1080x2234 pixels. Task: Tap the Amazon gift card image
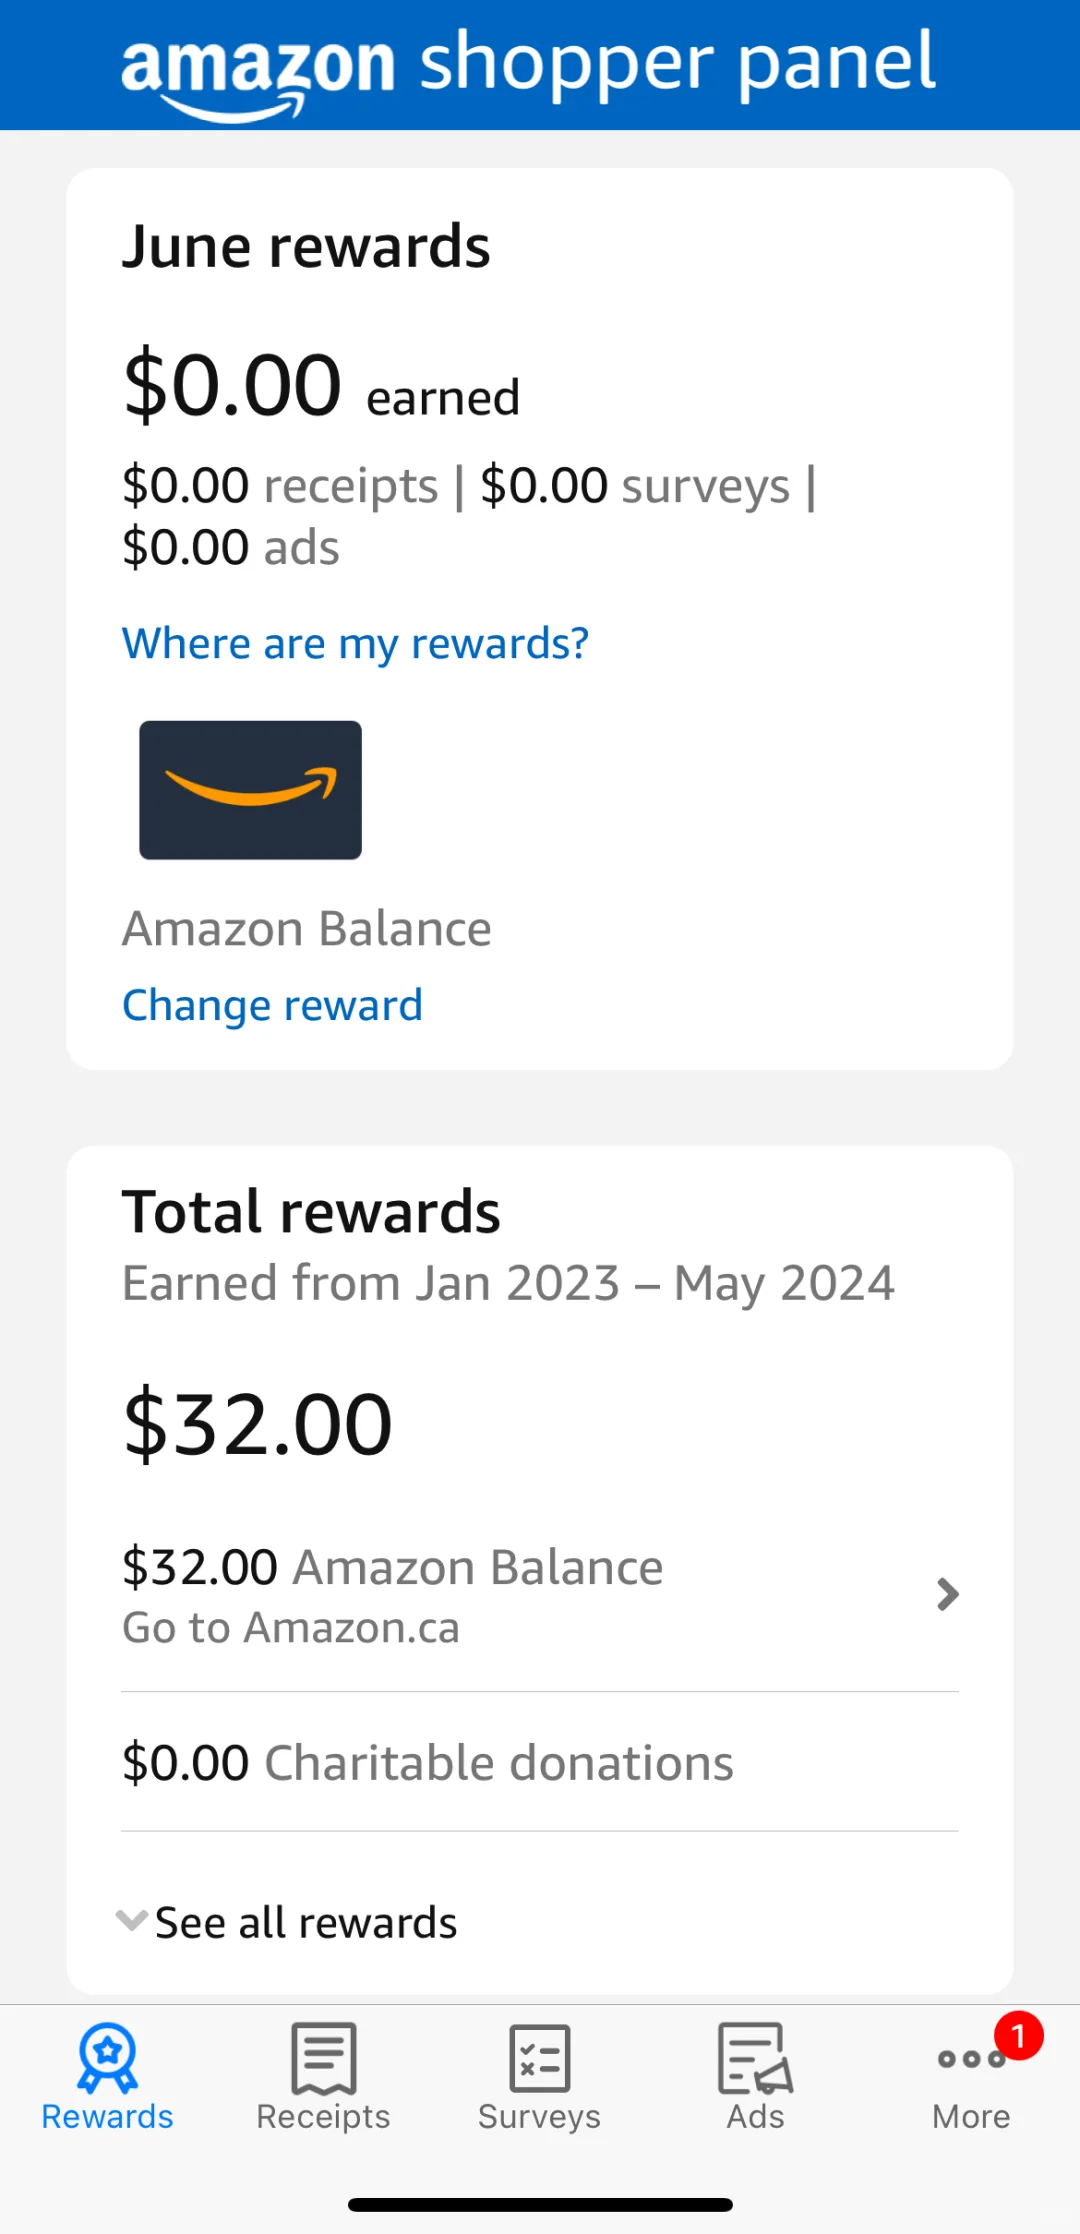[x=250, y=790]
